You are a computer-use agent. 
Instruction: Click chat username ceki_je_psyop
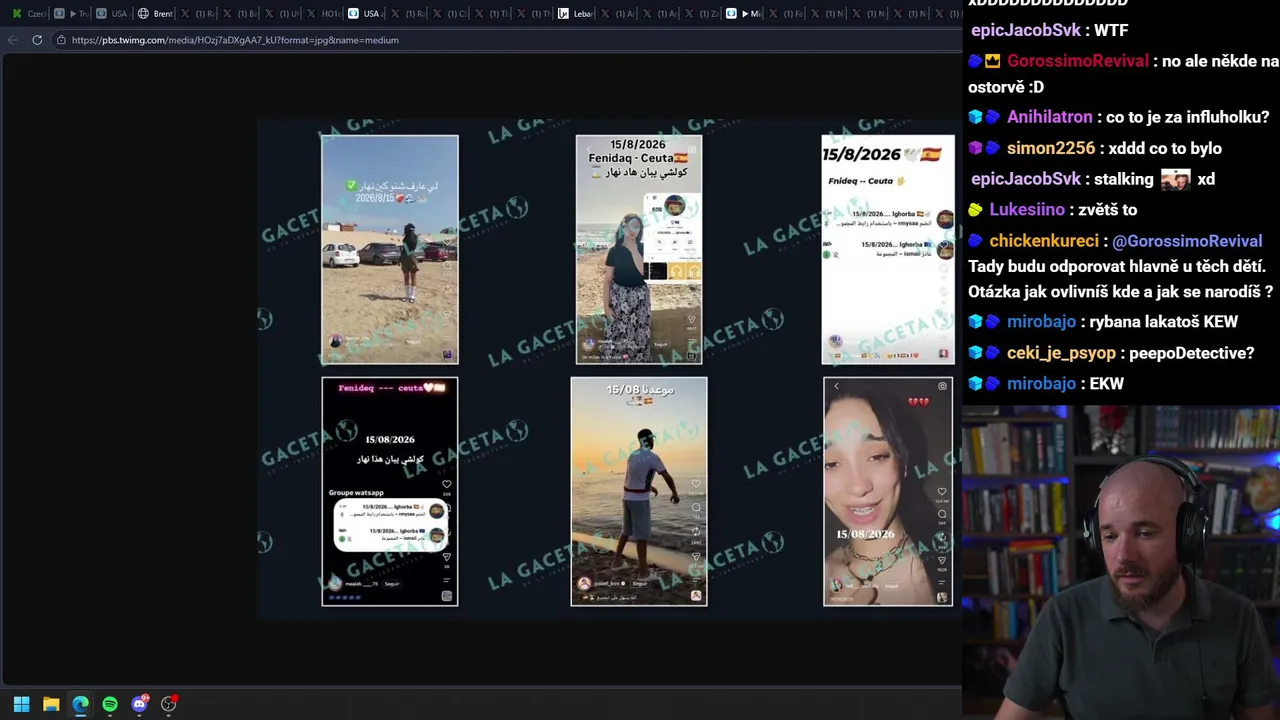coord(1061,353)
